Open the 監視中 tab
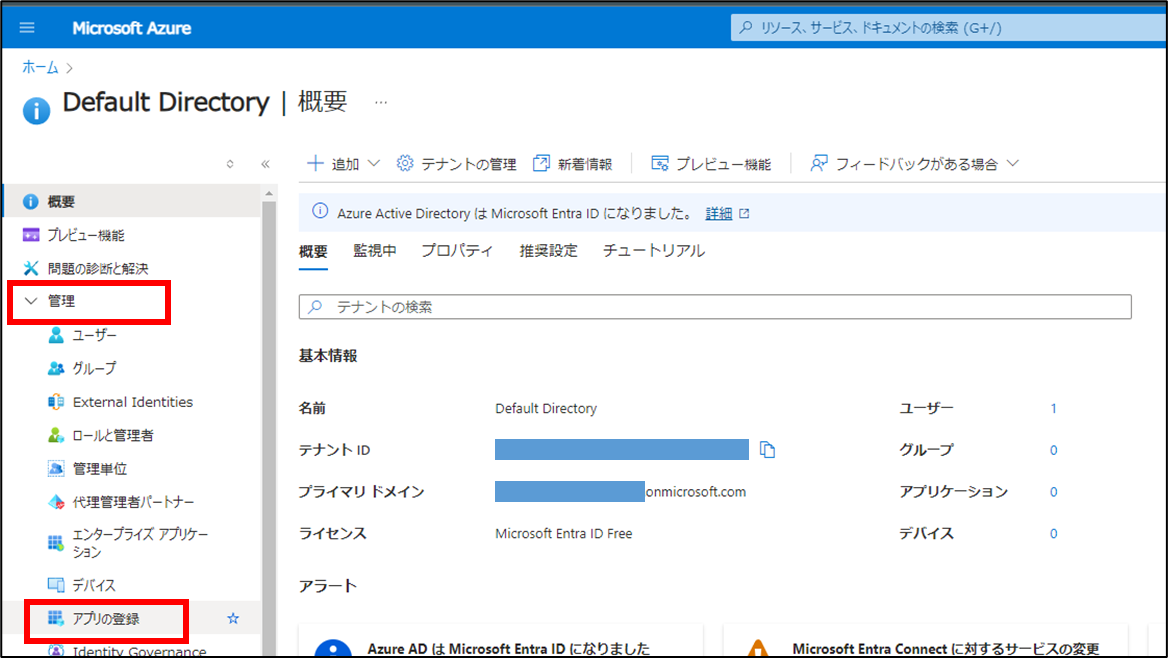 (x=375, y=250)
